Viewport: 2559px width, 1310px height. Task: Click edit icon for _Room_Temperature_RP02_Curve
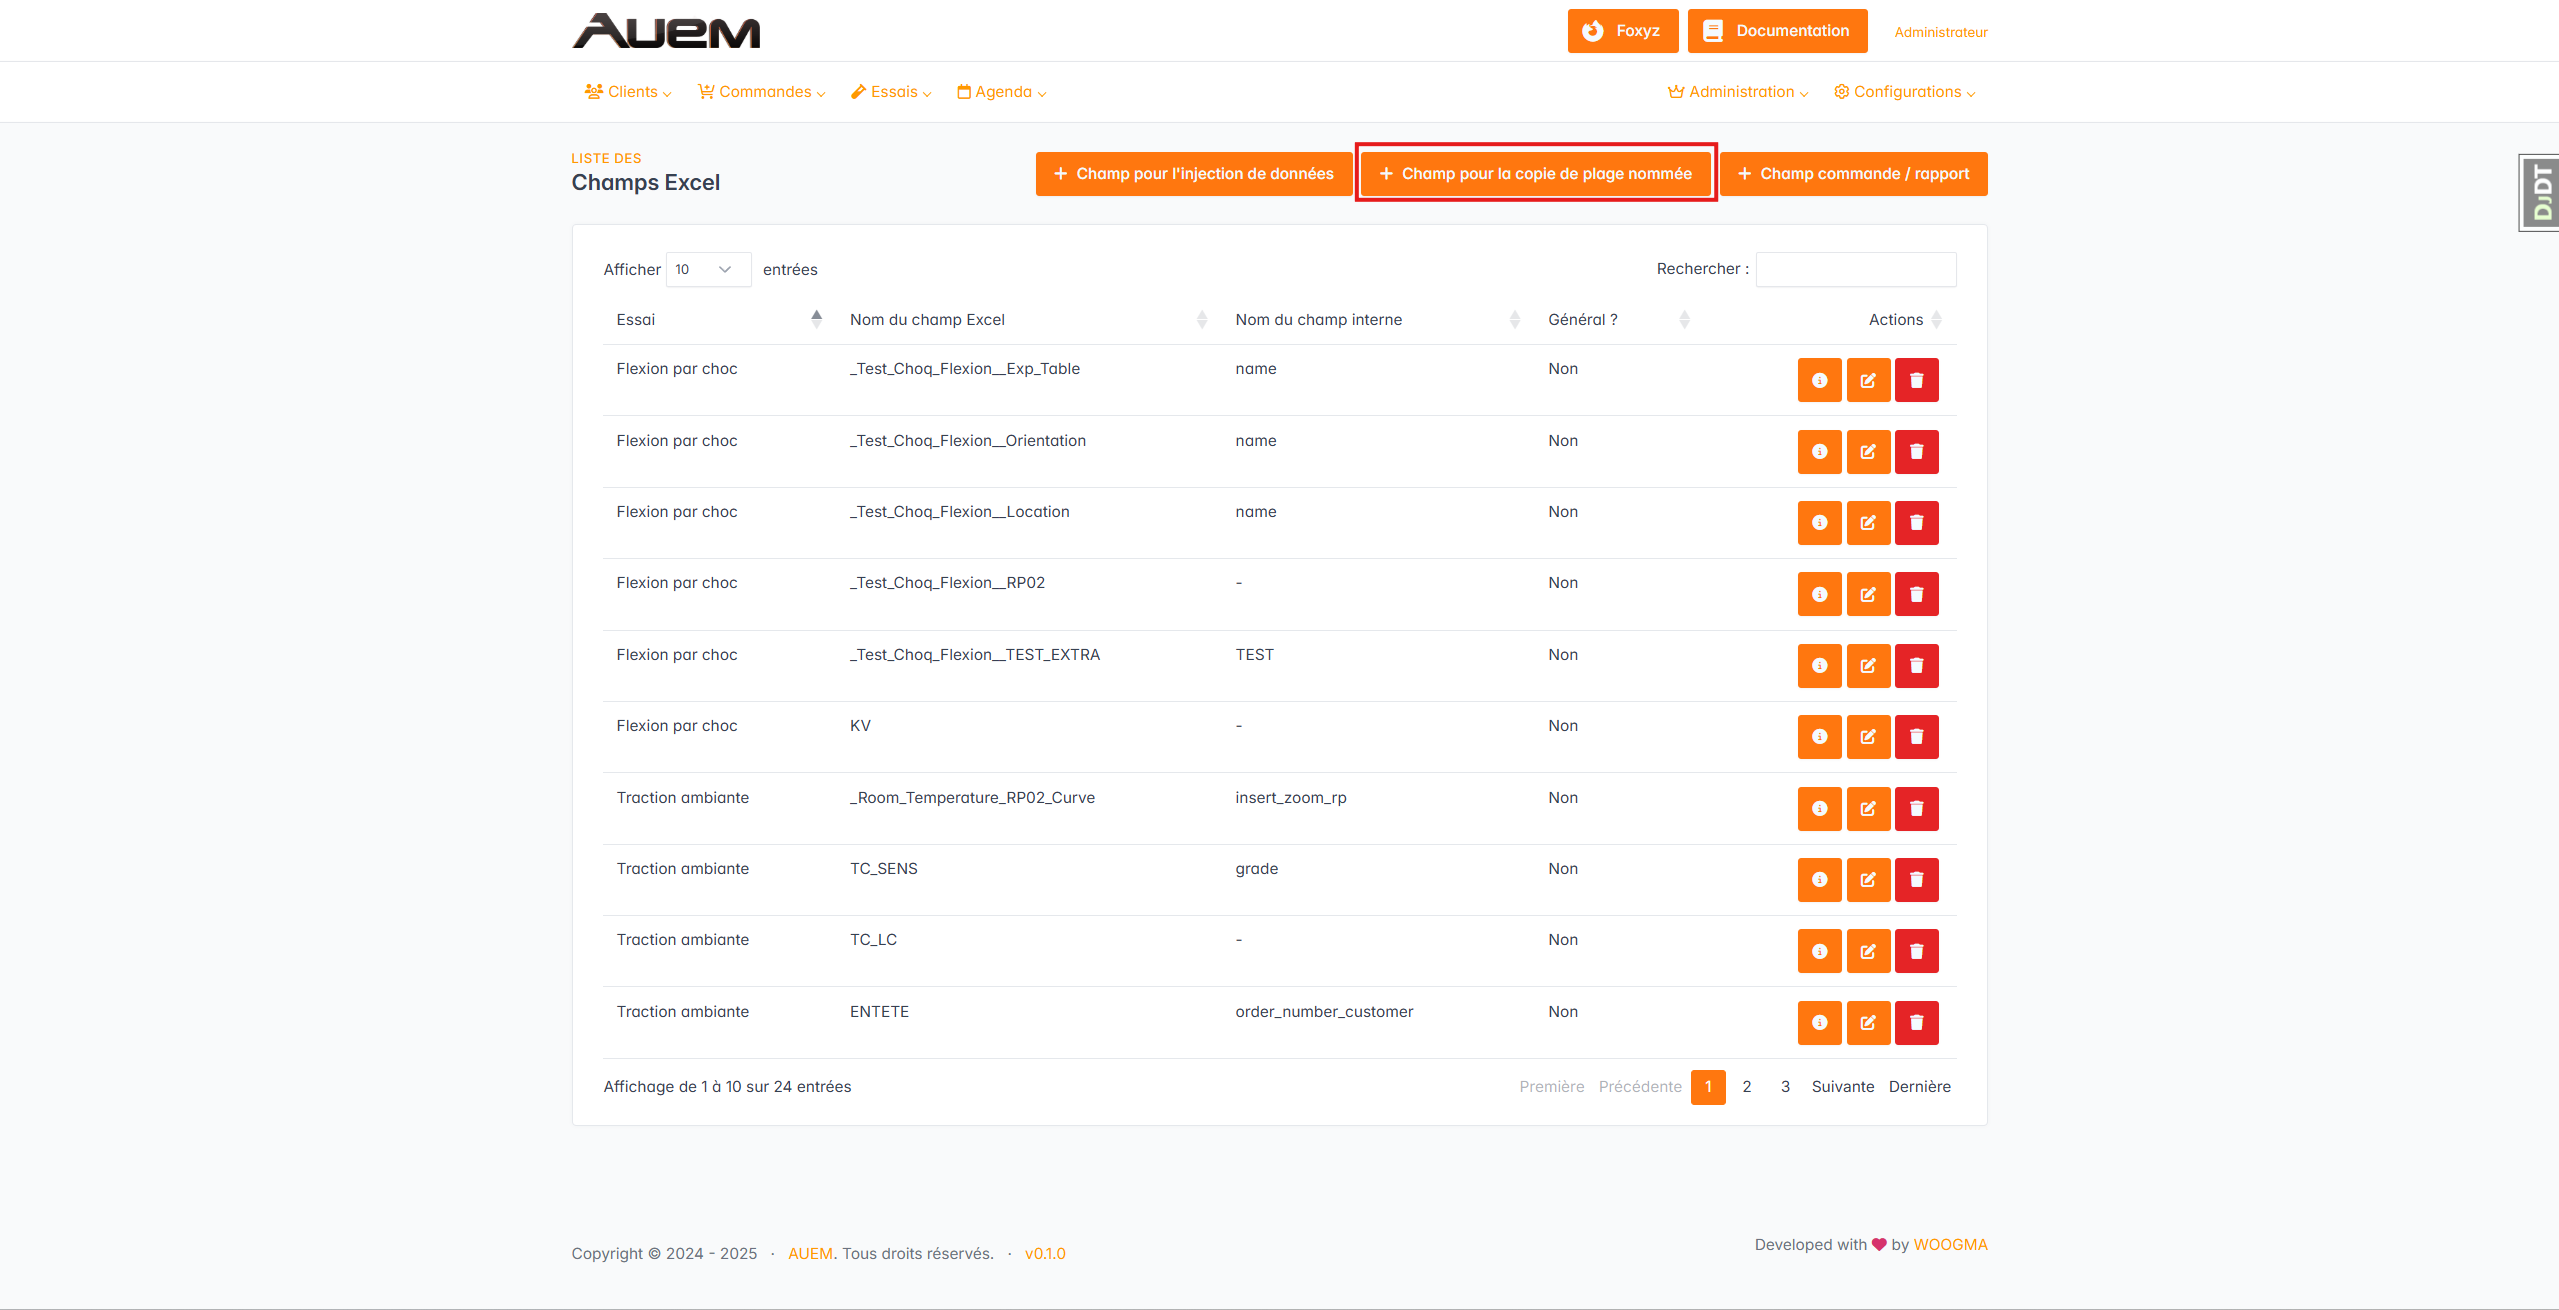(x=1867, y=809)
